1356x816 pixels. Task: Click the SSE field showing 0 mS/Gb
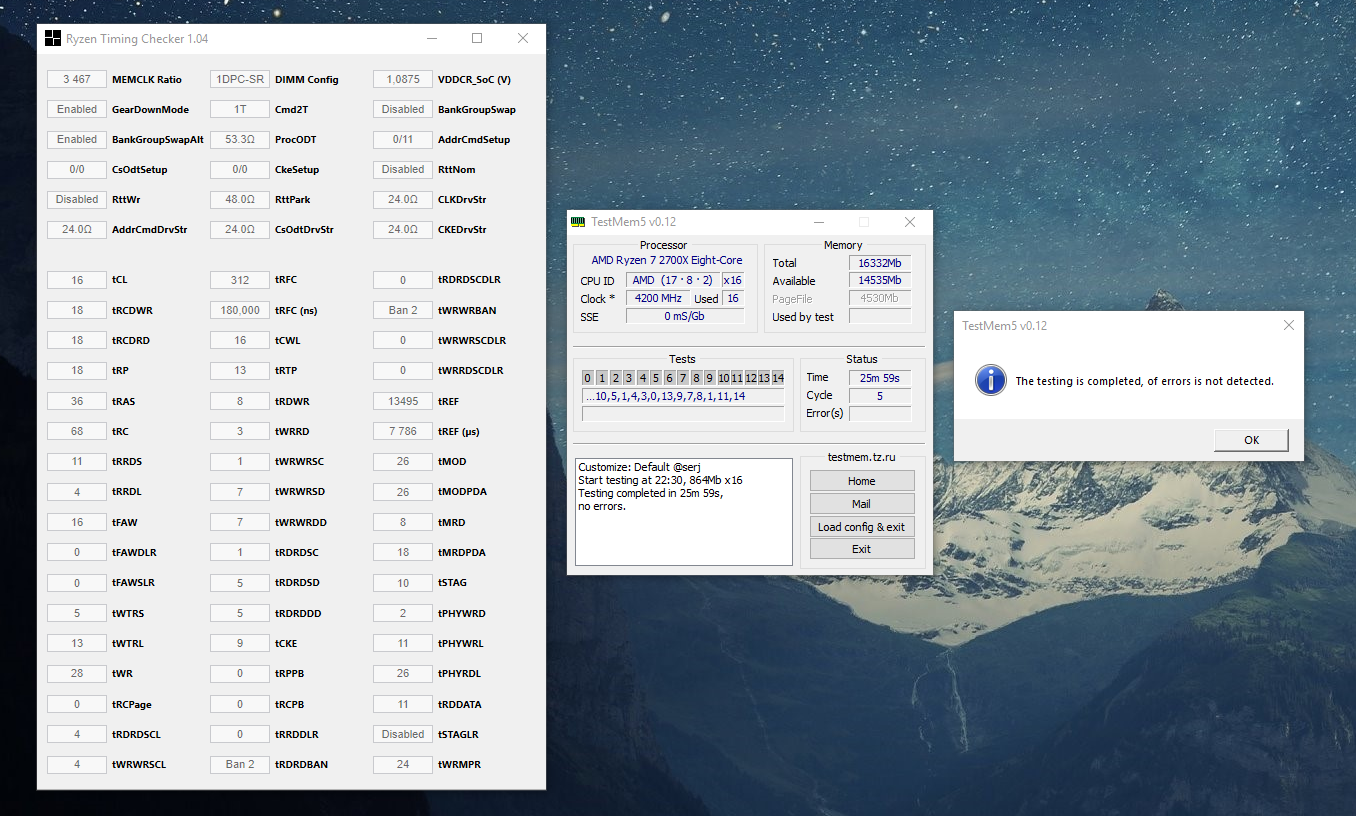point(685,316)
